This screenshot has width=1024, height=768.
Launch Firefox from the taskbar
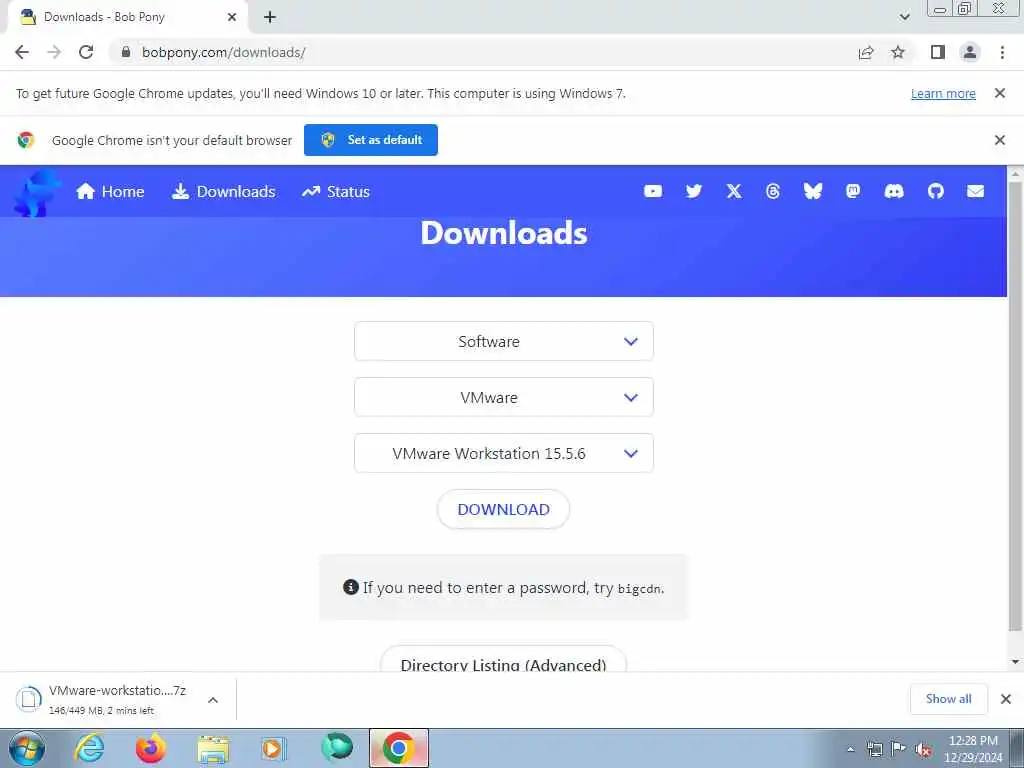151,748
